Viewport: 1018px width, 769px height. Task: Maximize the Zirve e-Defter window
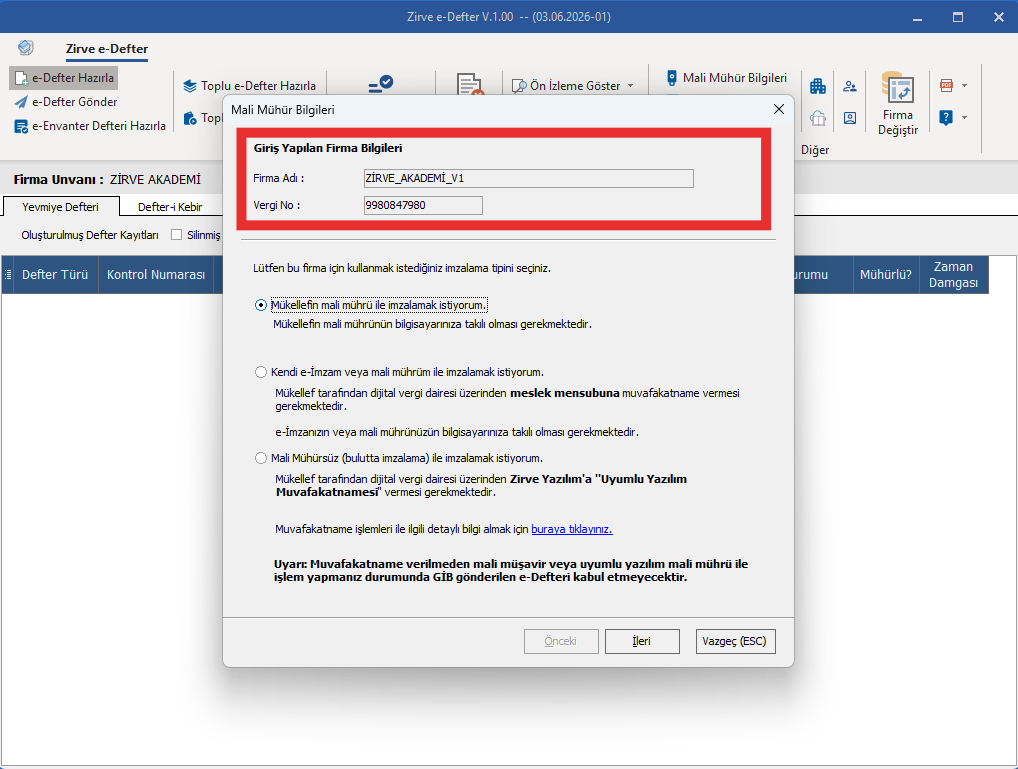(958, 17)
